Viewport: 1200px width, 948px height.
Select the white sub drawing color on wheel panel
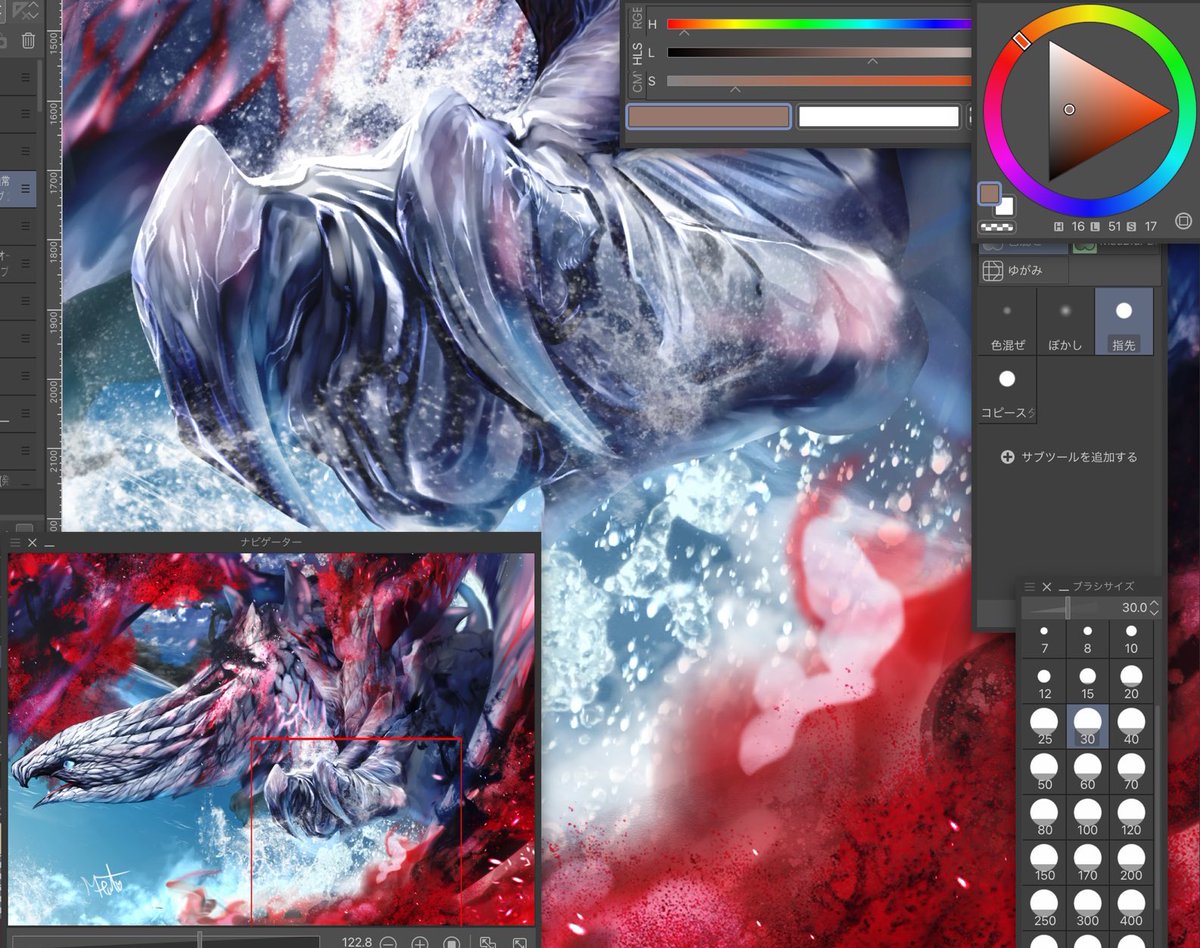coord(1006,208)
